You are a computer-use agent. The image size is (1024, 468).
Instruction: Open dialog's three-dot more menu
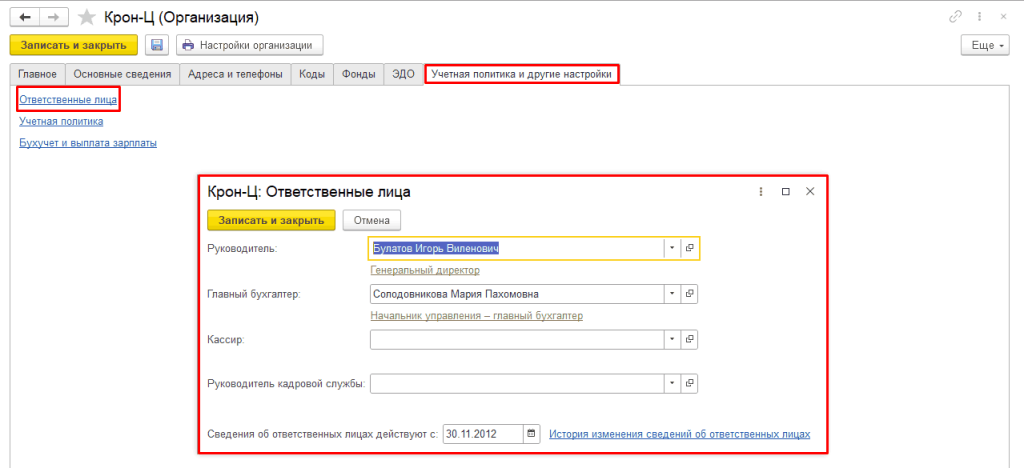pyautogui.click(x=760, y=191)
